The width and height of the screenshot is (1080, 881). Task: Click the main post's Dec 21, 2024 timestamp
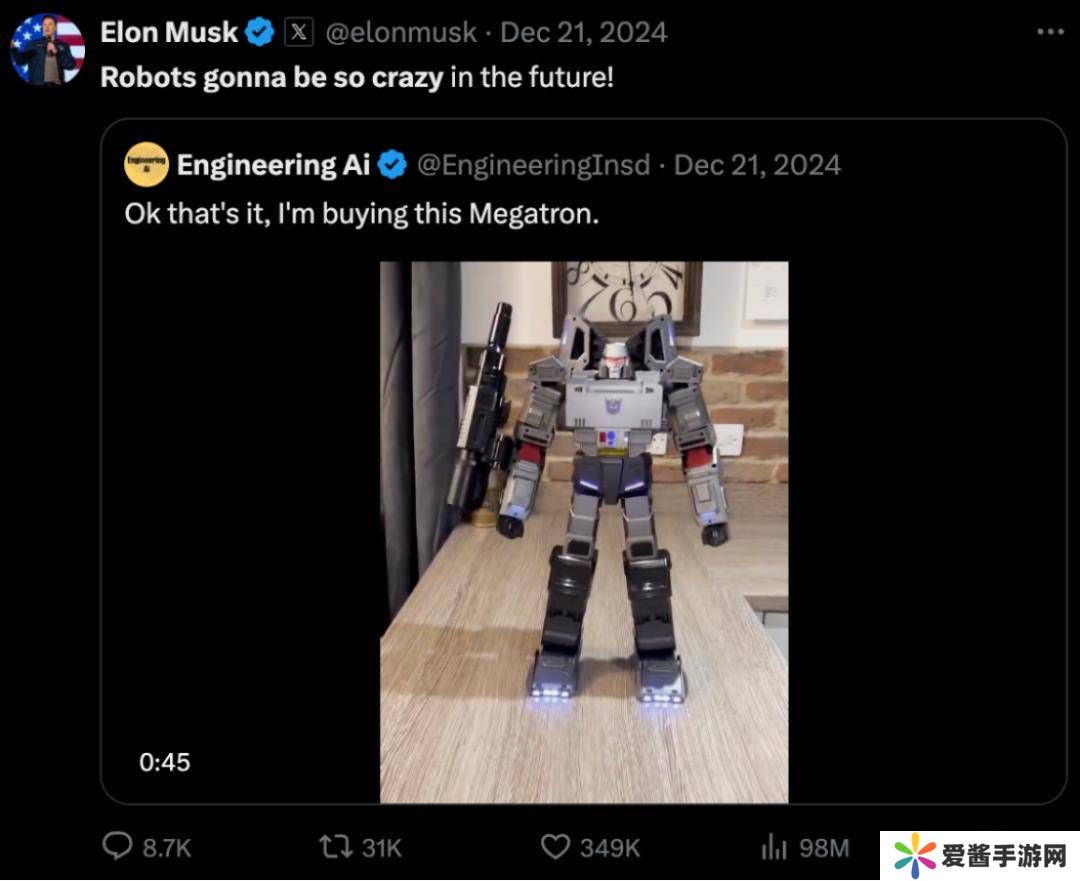583,33
